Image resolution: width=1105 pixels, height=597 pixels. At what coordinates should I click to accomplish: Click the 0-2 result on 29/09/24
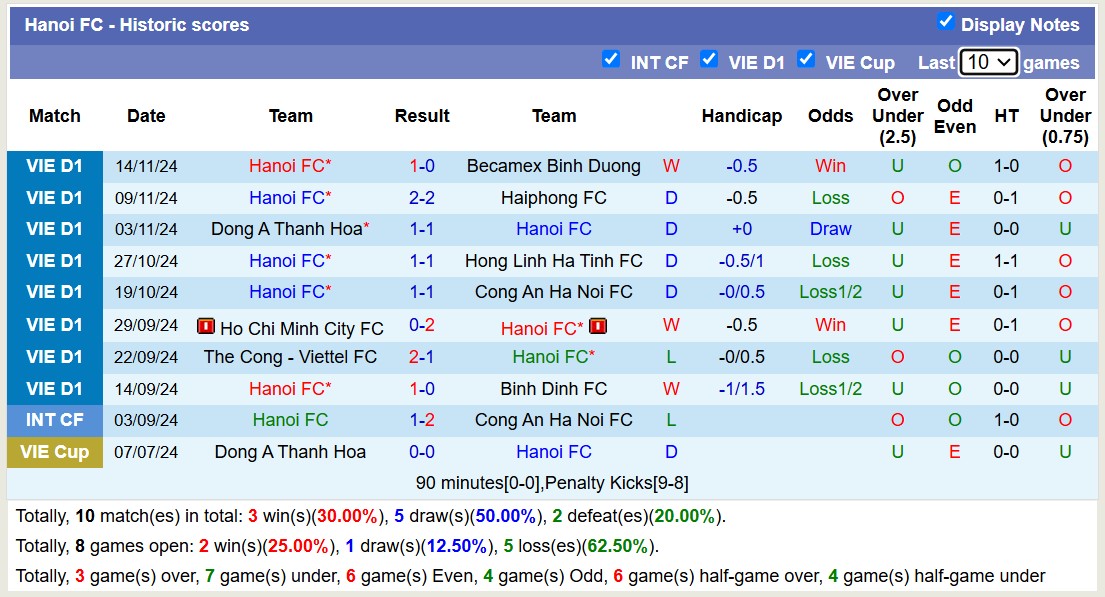pyautogui.click(x=421, y=325)
